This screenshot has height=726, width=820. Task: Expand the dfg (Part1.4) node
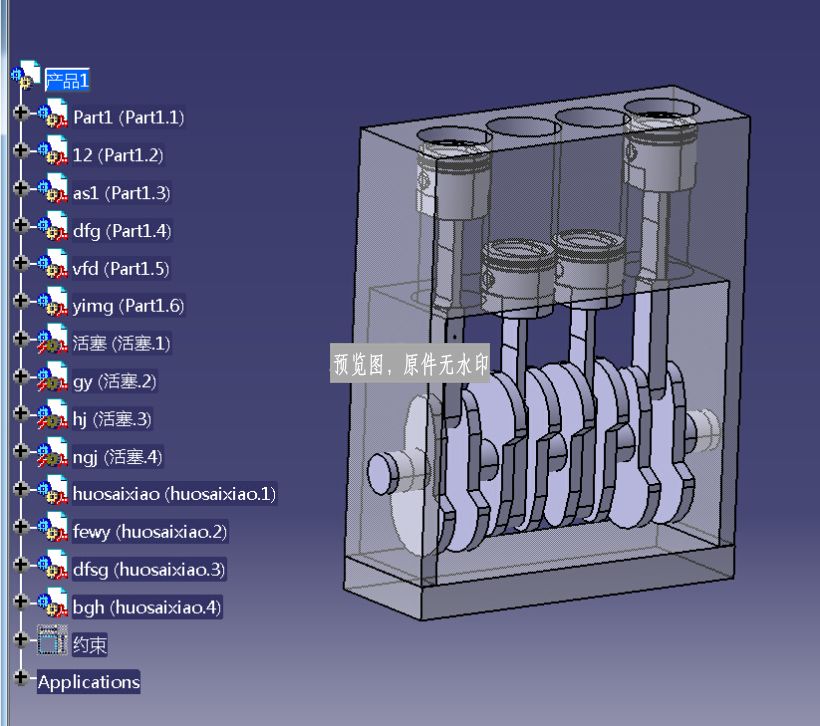21,225
